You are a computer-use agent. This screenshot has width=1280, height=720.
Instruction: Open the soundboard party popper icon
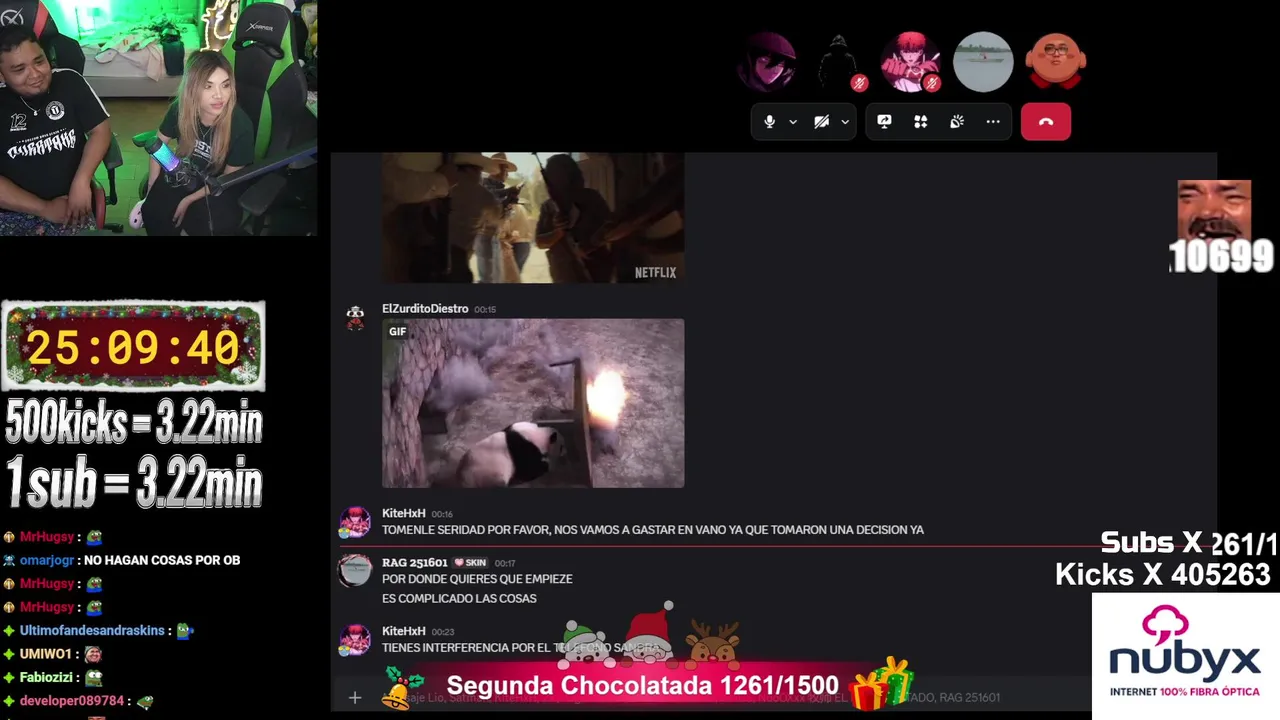[x=957, y=122]
